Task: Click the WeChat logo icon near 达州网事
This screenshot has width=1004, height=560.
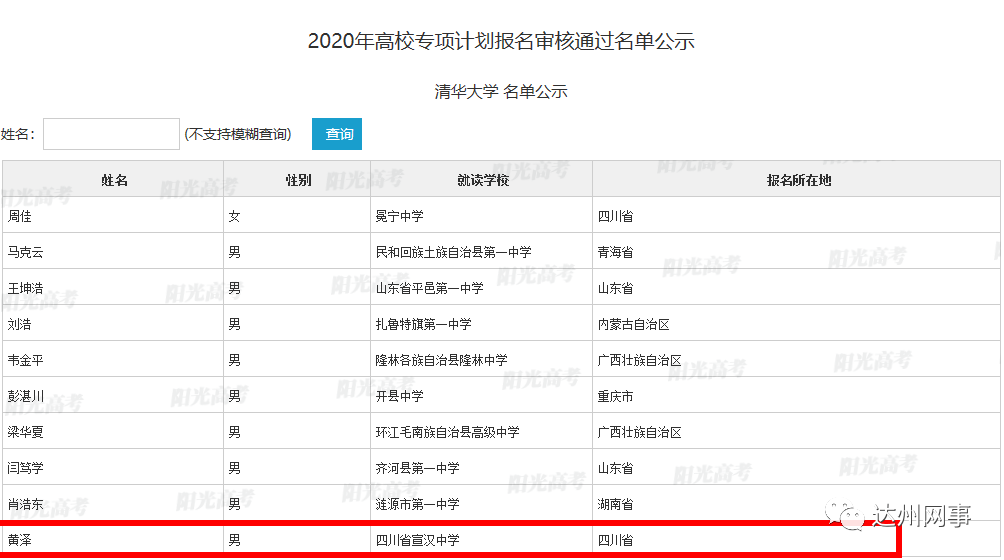Action: pyautogui.click(x=844, y=515)
